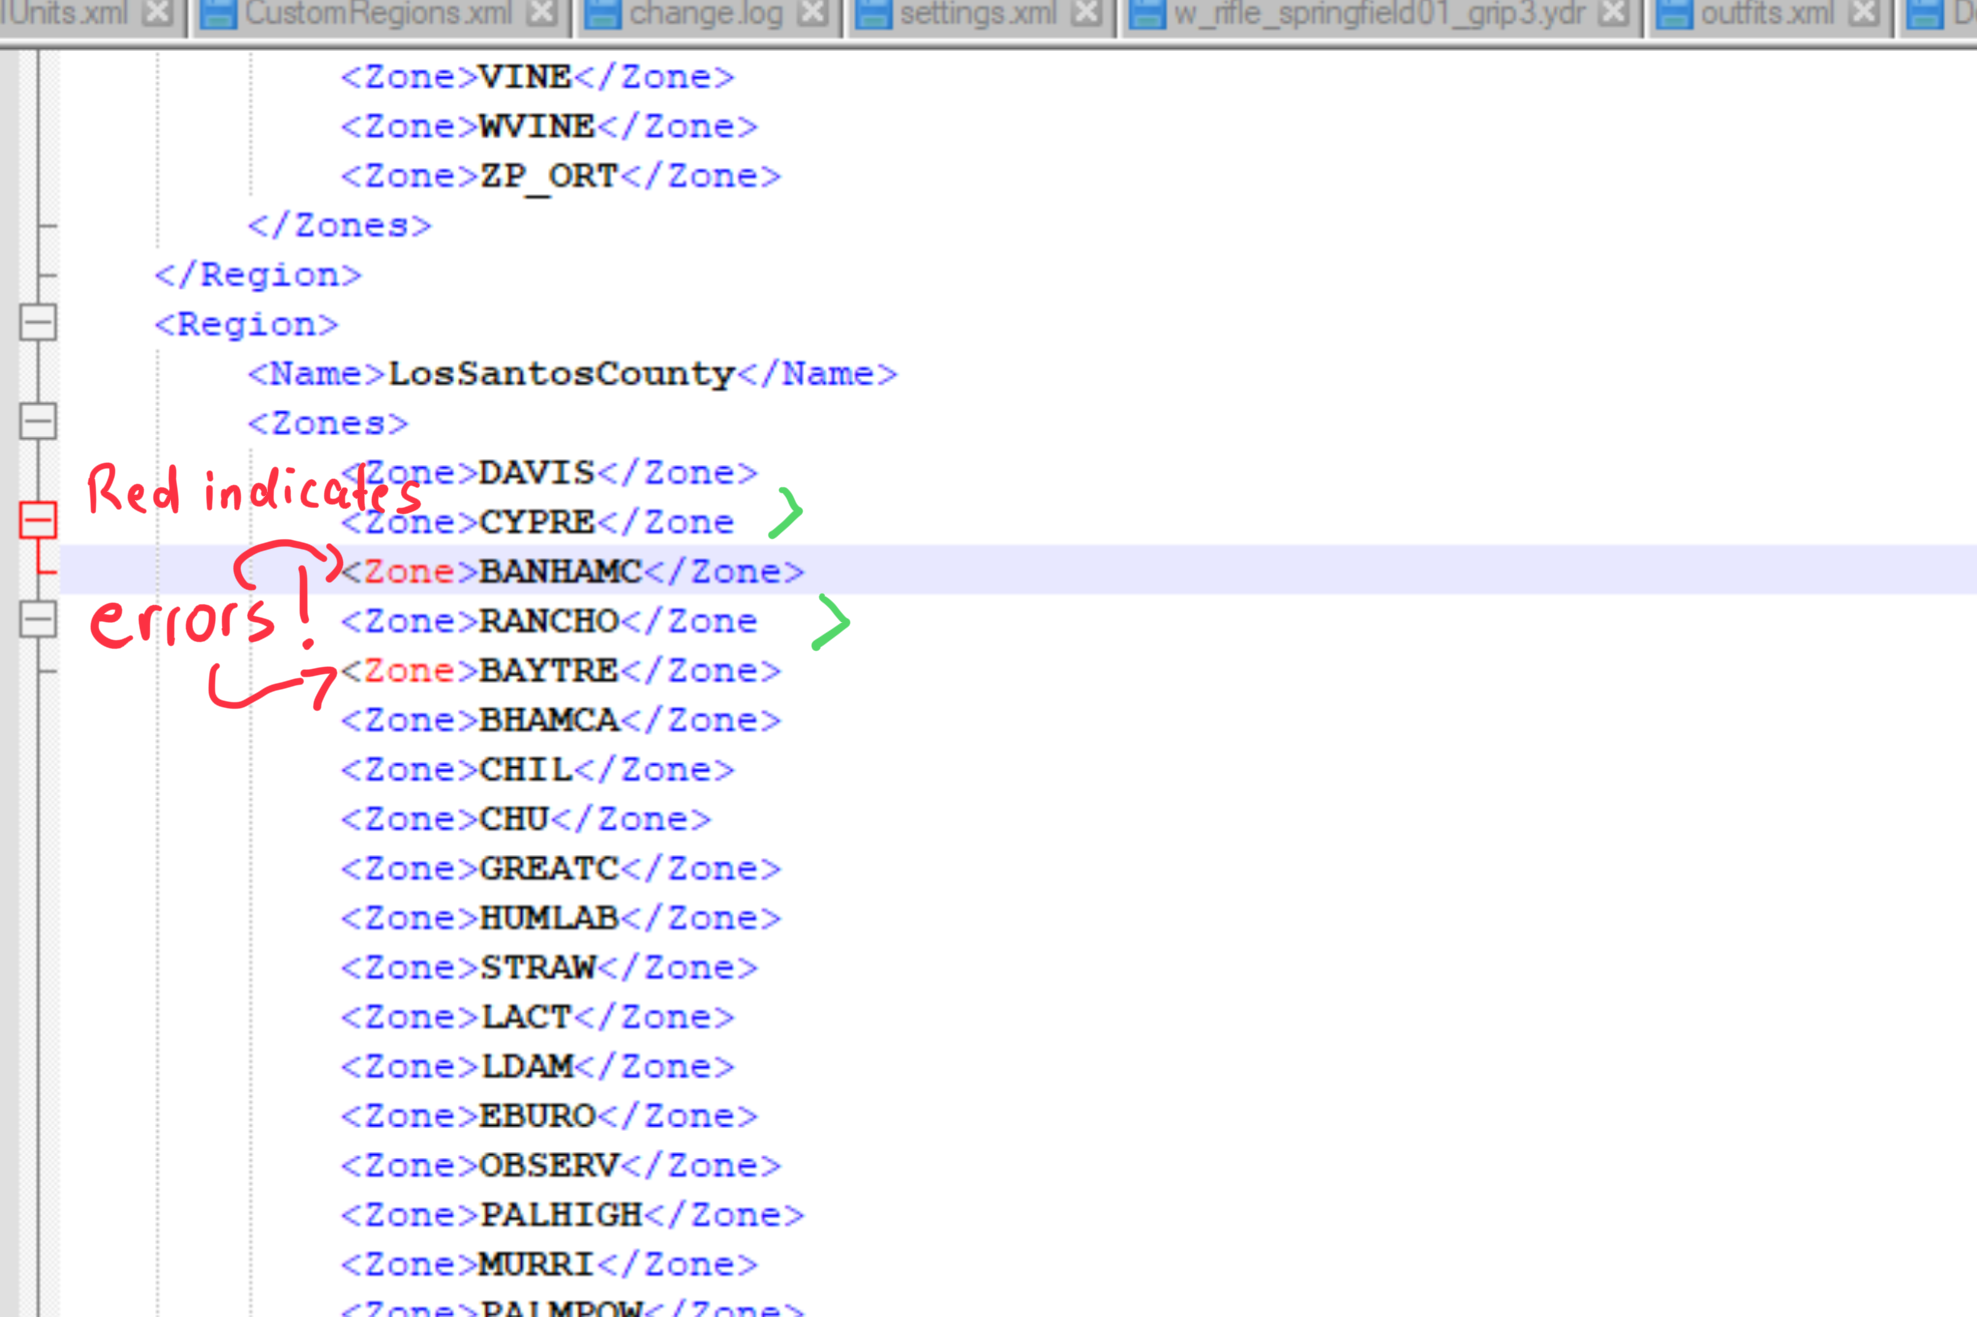Click save icon on CustomRegions.xml tab
Viewport: 1977px width, 1317px height.
click(x=217, y=14)
